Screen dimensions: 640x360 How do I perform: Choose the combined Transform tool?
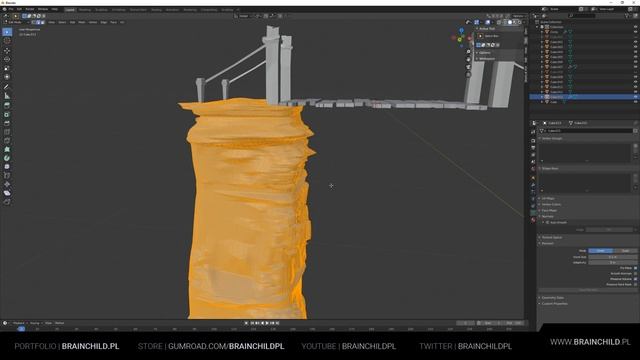[x=7, y=77]
